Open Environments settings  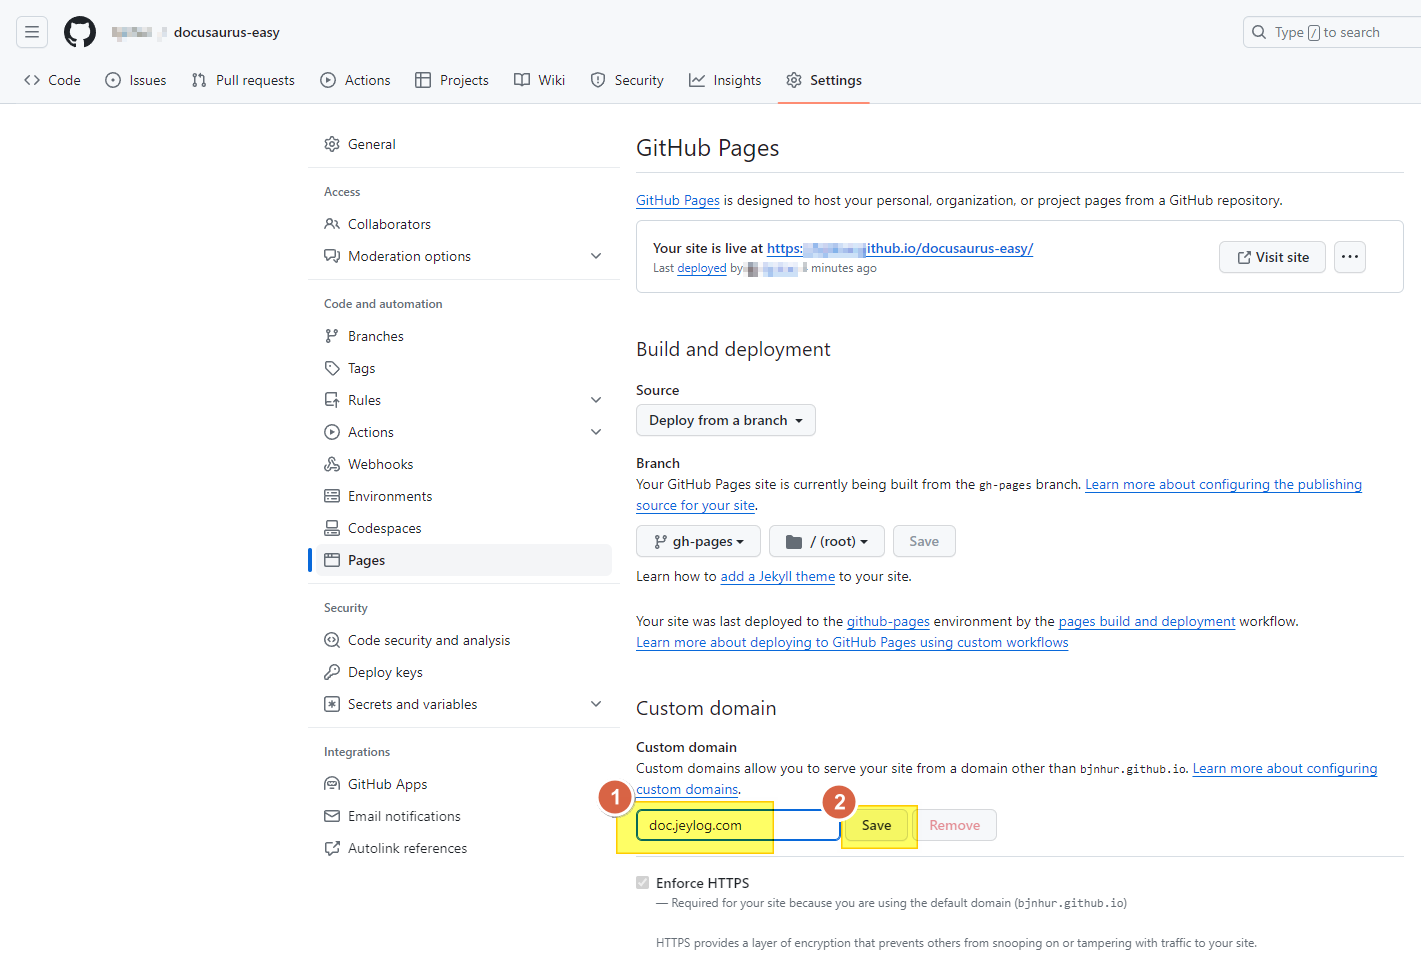point(464,496)
